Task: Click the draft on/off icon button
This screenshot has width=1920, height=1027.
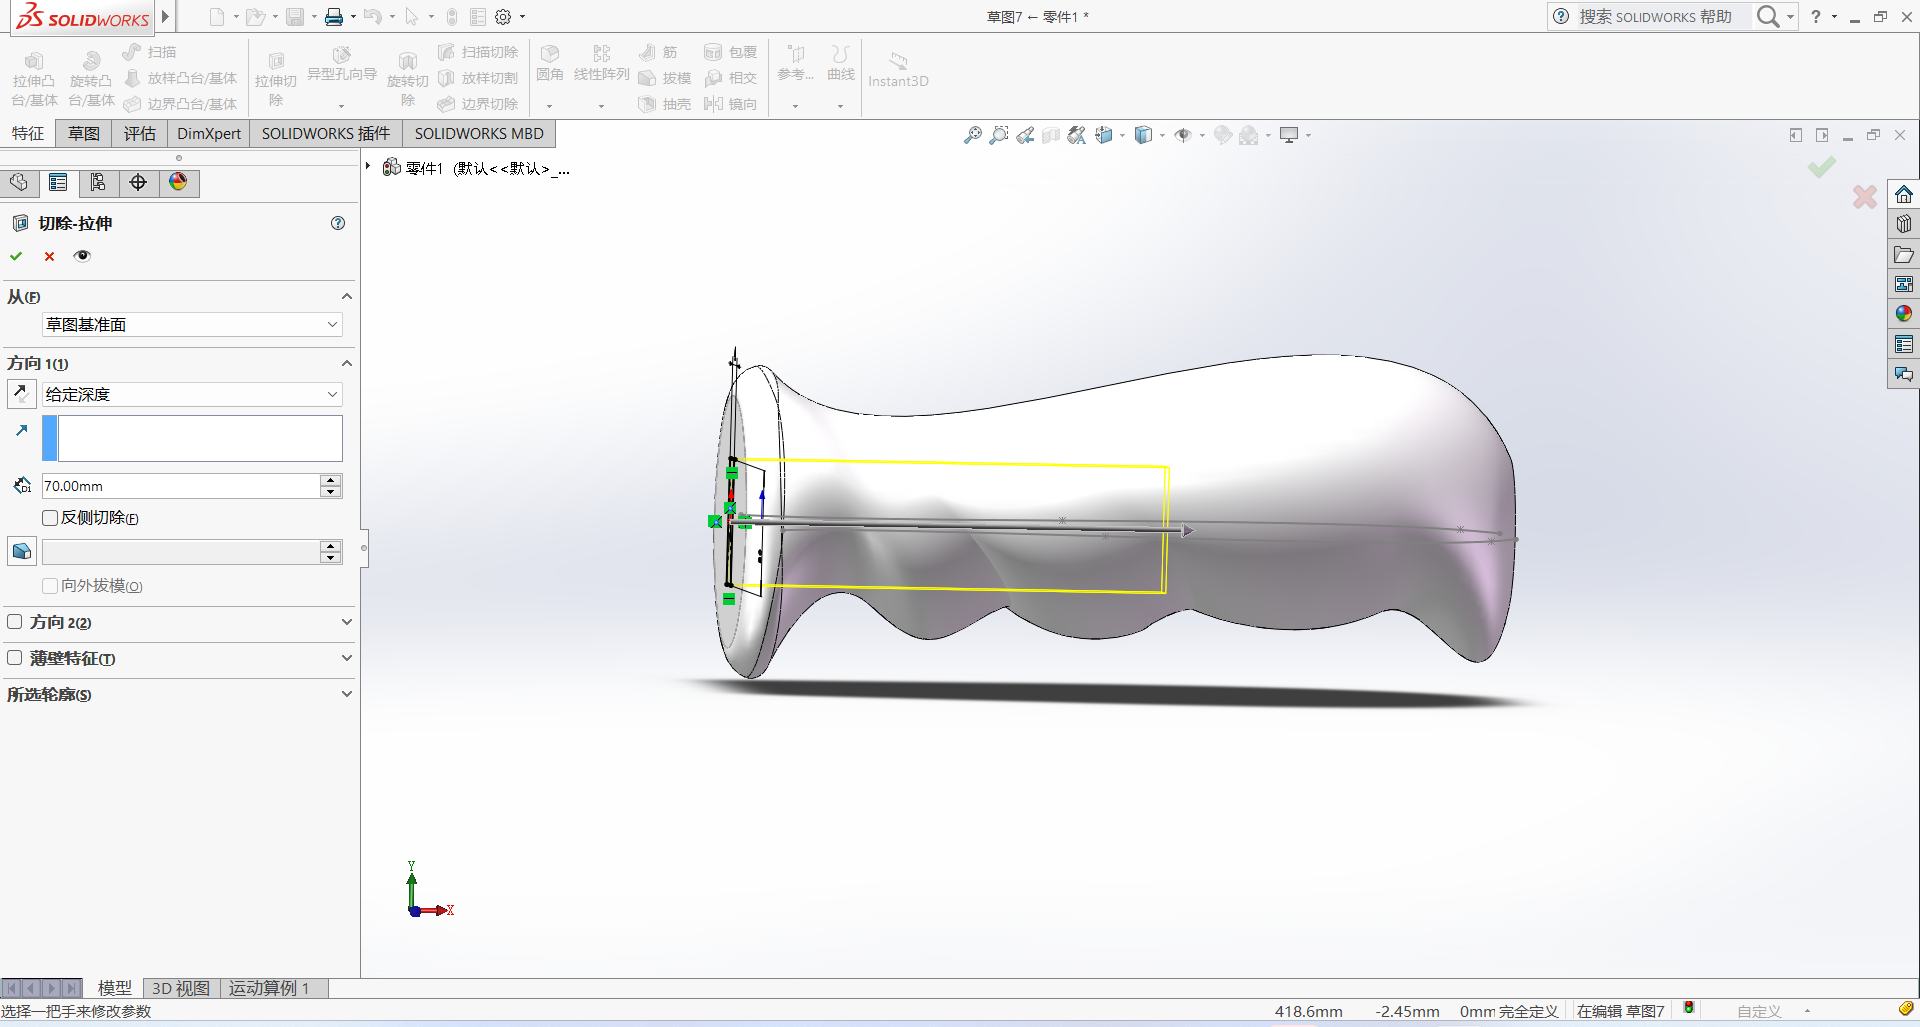Action: pos(21,551)
